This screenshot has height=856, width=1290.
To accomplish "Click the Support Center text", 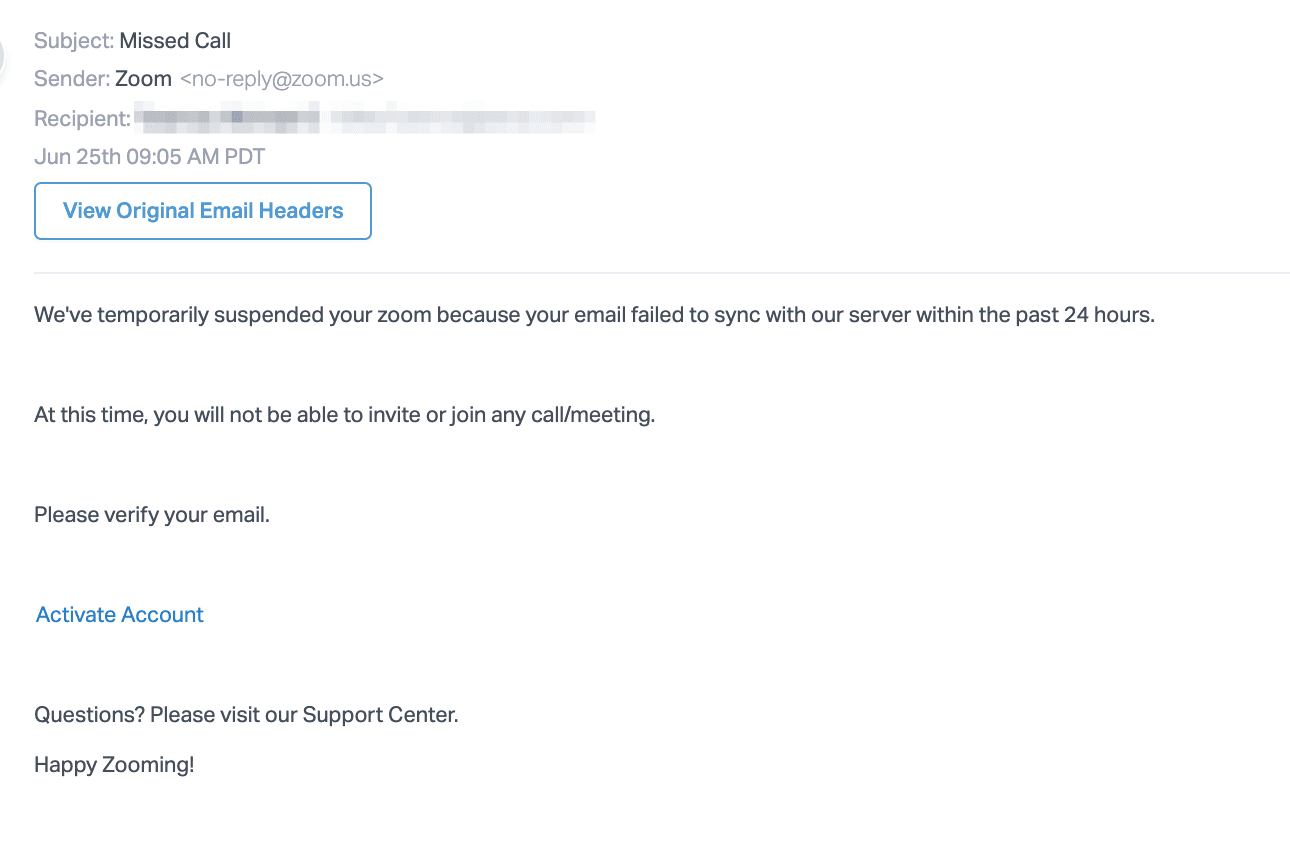I will tap(380, 715).
